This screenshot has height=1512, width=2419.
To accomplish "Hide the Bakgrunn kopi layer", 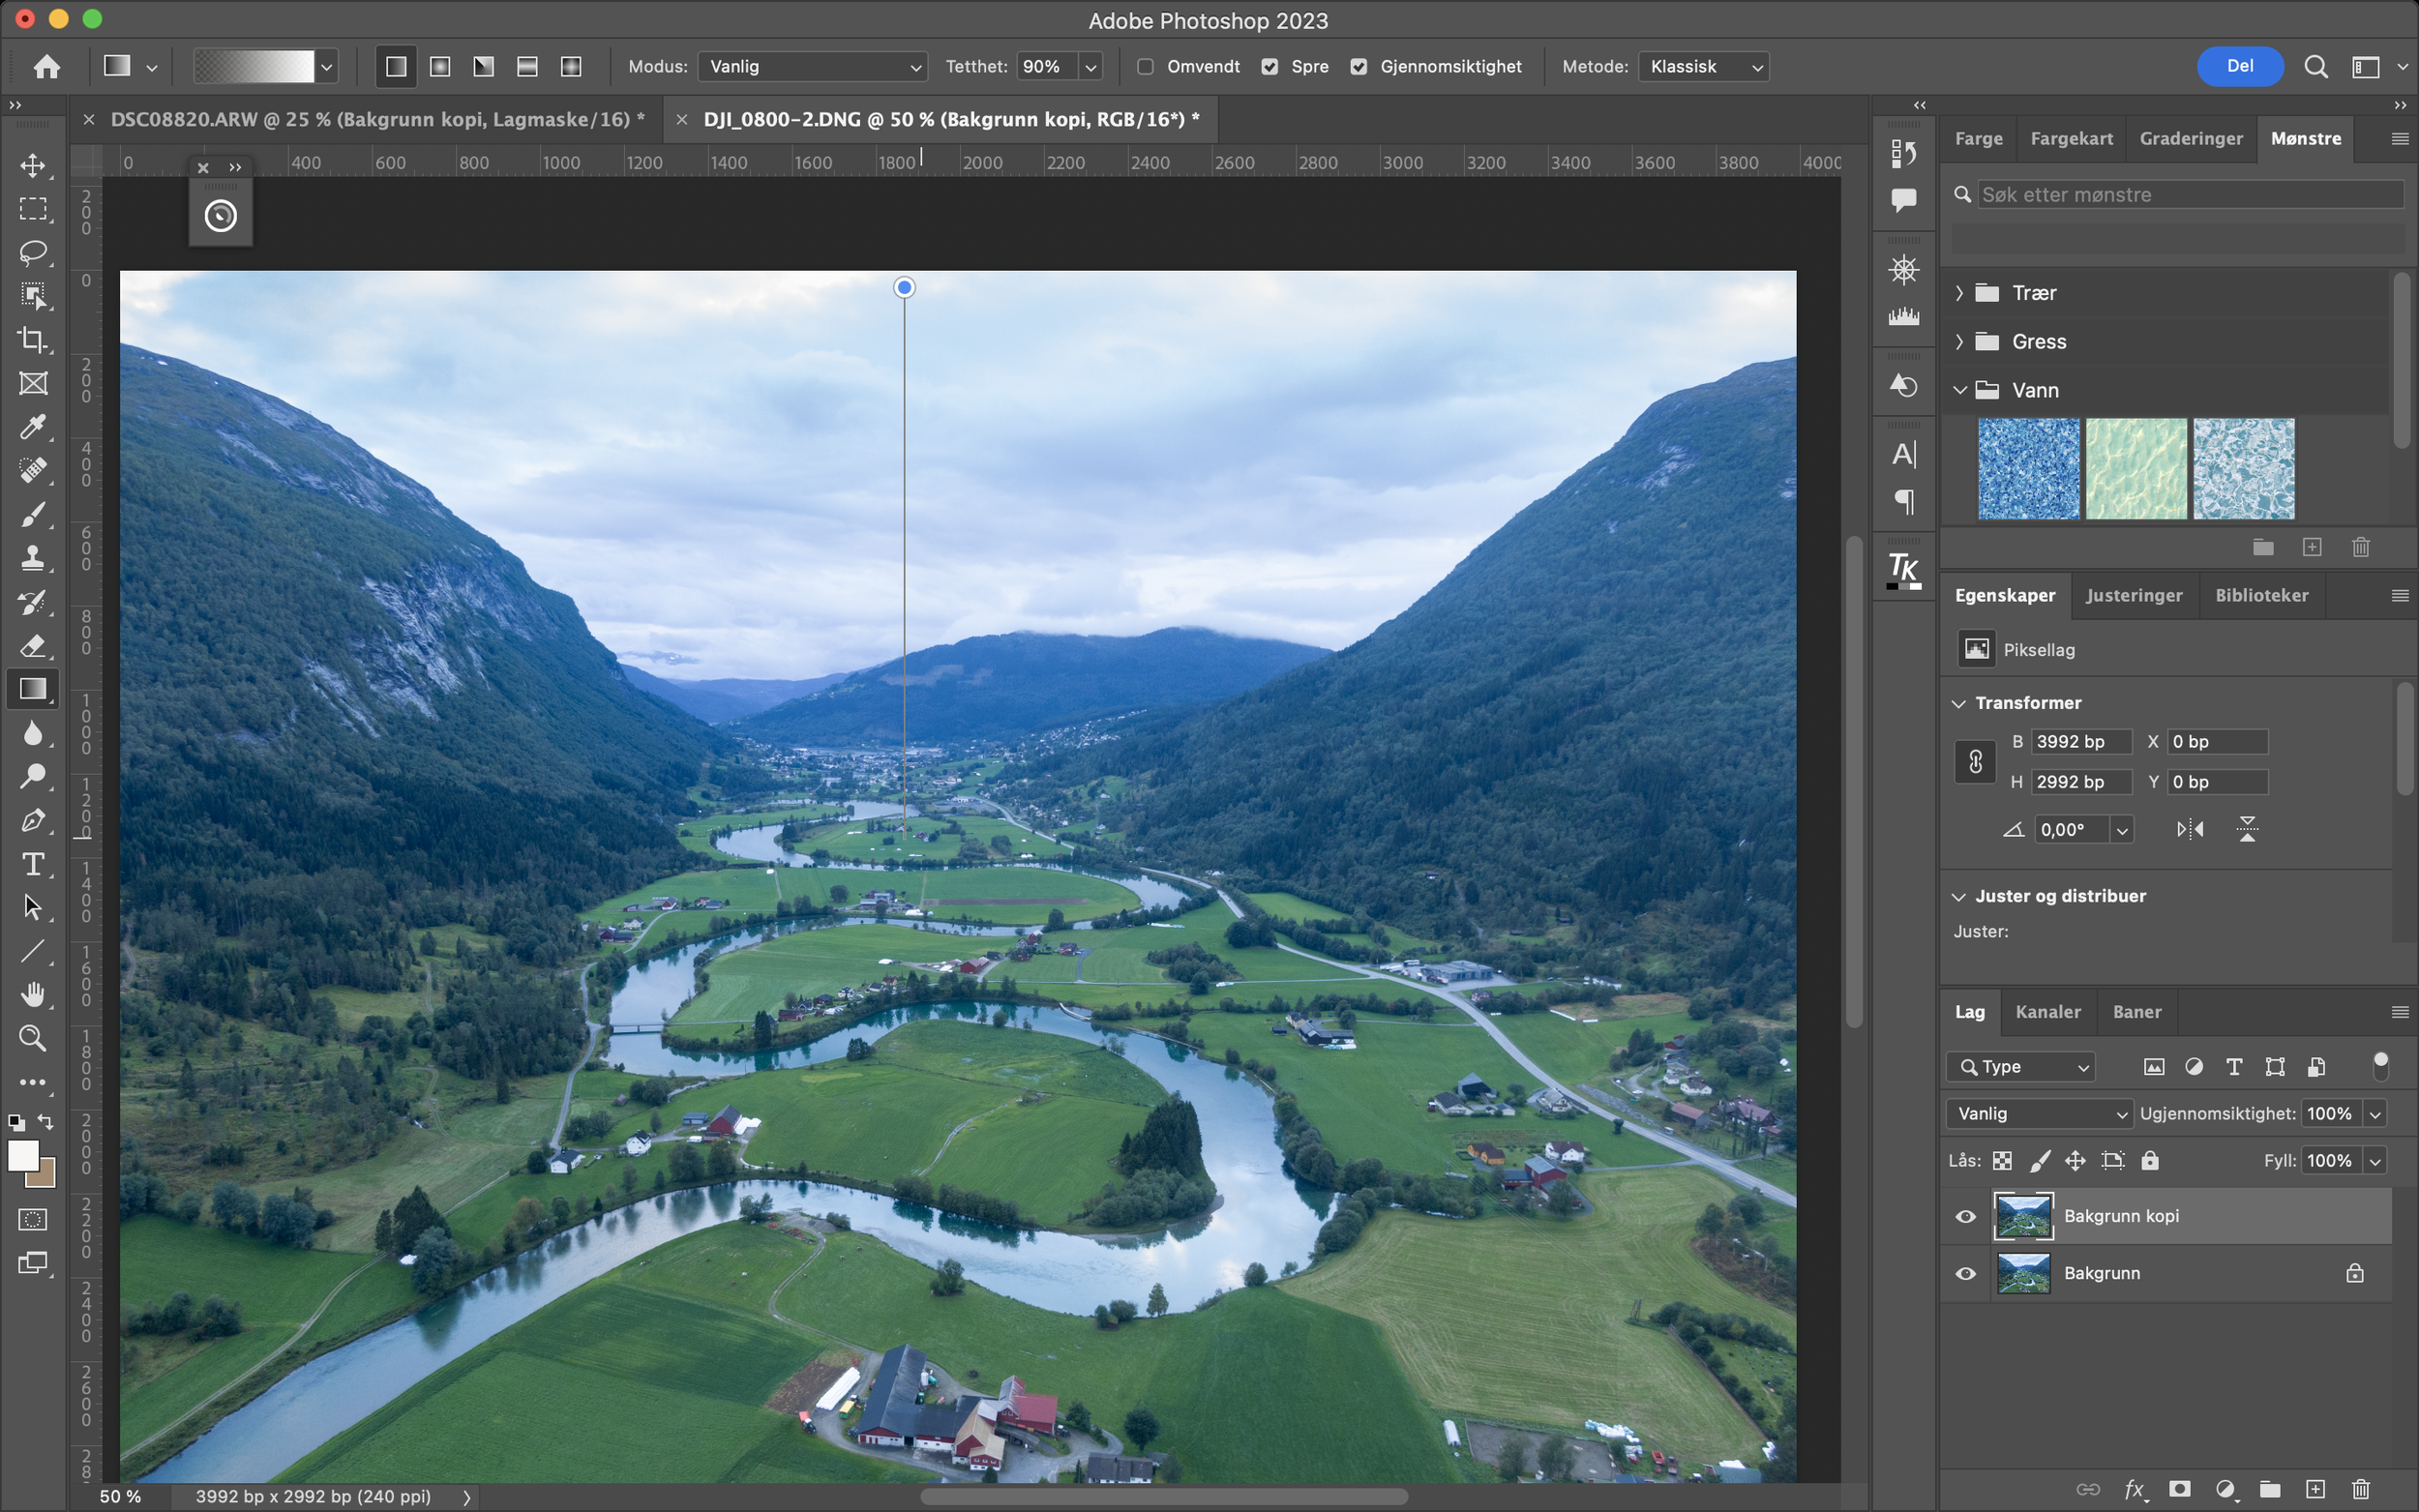I will click(x=1965, y=1217).
